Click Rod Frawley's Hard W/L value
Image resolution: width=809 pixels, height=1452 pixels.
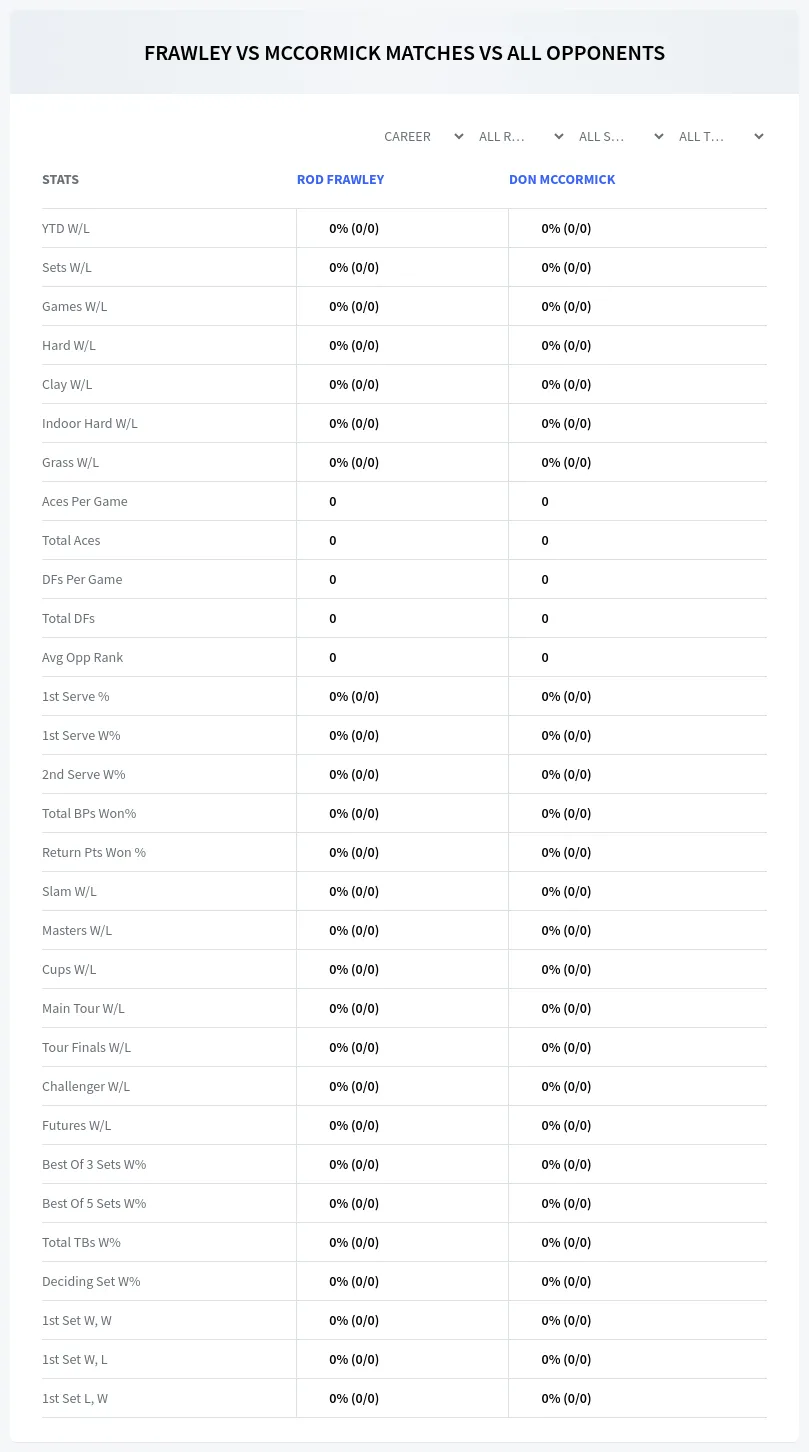point(354,345)
